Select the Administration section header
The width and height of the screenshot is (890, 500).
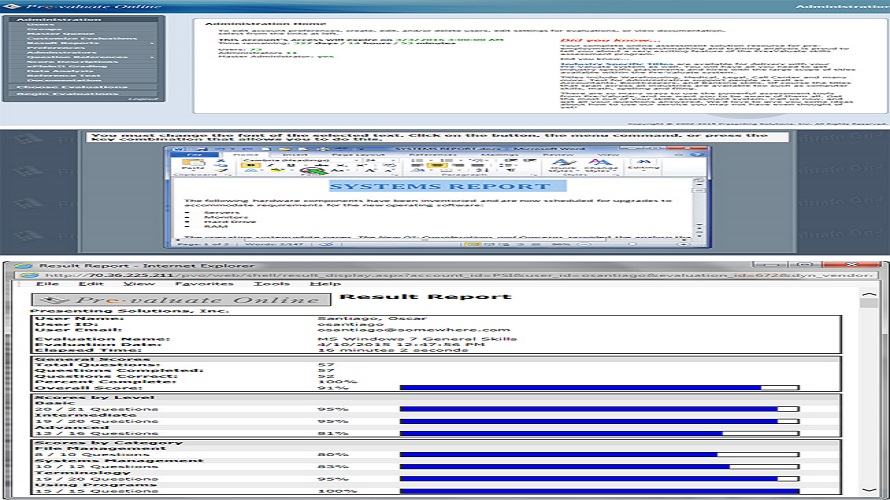click(83, 19)
